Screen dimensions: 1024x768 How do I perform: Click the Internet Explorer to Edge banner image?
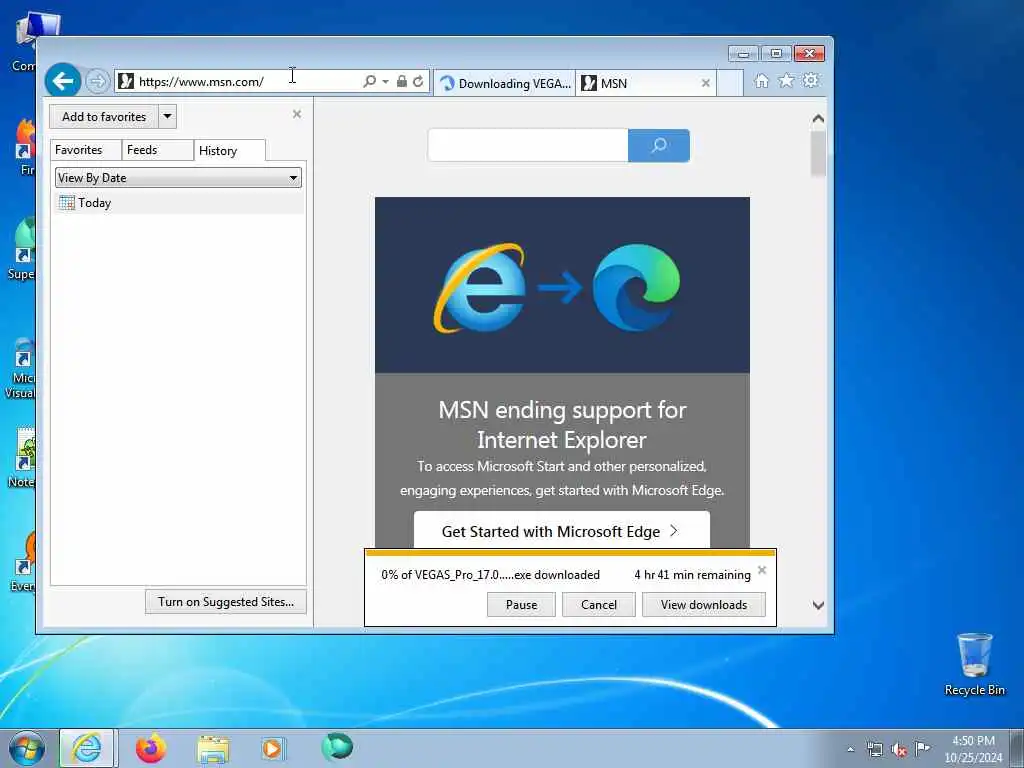(x=562, y=285)
